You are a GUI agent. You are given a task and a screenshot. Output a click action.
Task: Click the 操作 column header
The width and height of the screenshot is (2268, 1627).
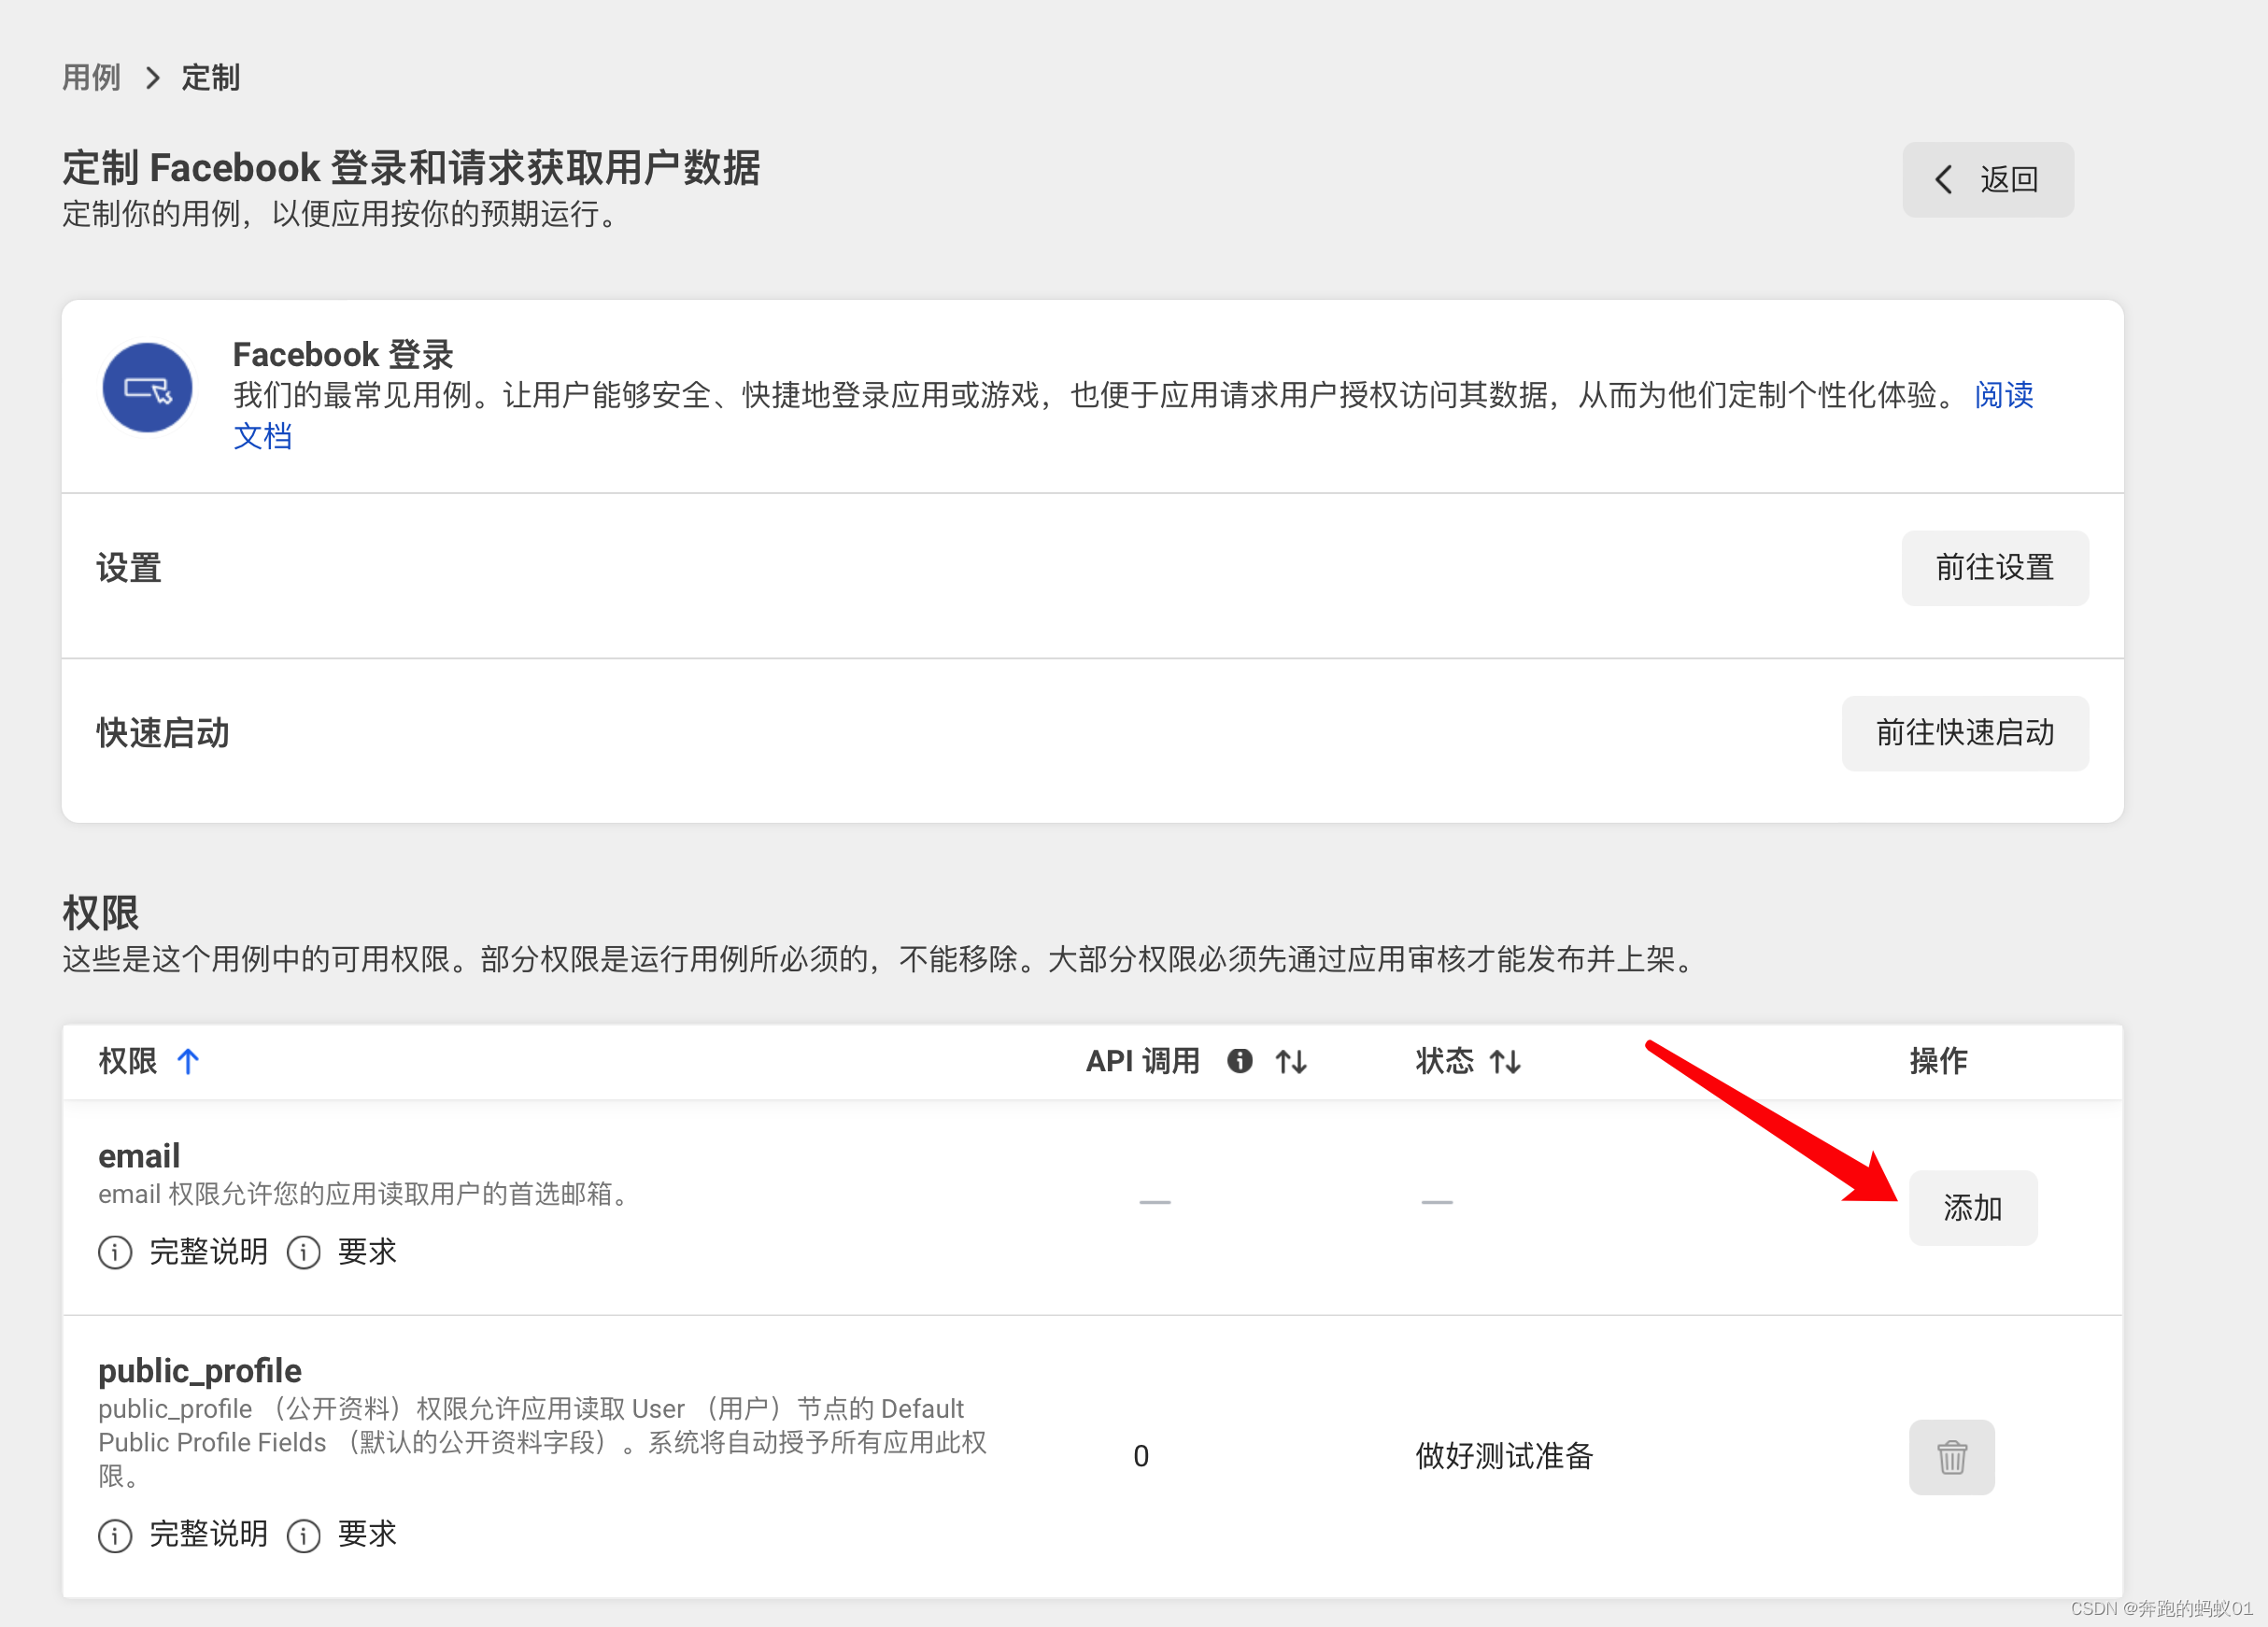pyautogui.click(x=1938, y=1061)
